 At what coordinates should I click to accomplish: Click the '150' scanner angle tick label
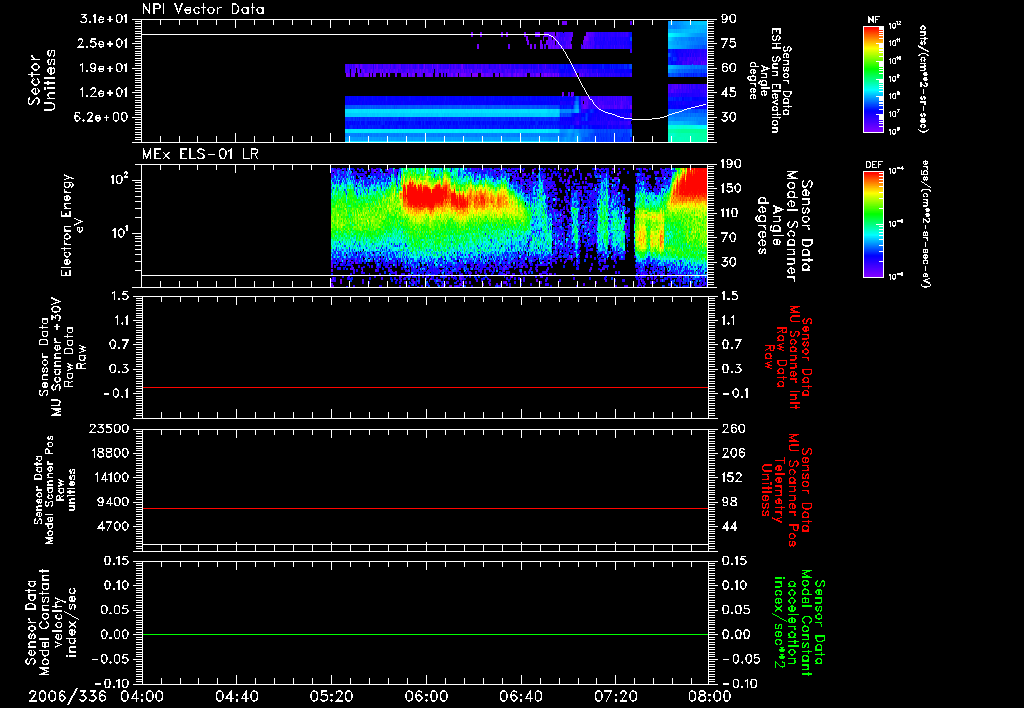coord(731,189)
